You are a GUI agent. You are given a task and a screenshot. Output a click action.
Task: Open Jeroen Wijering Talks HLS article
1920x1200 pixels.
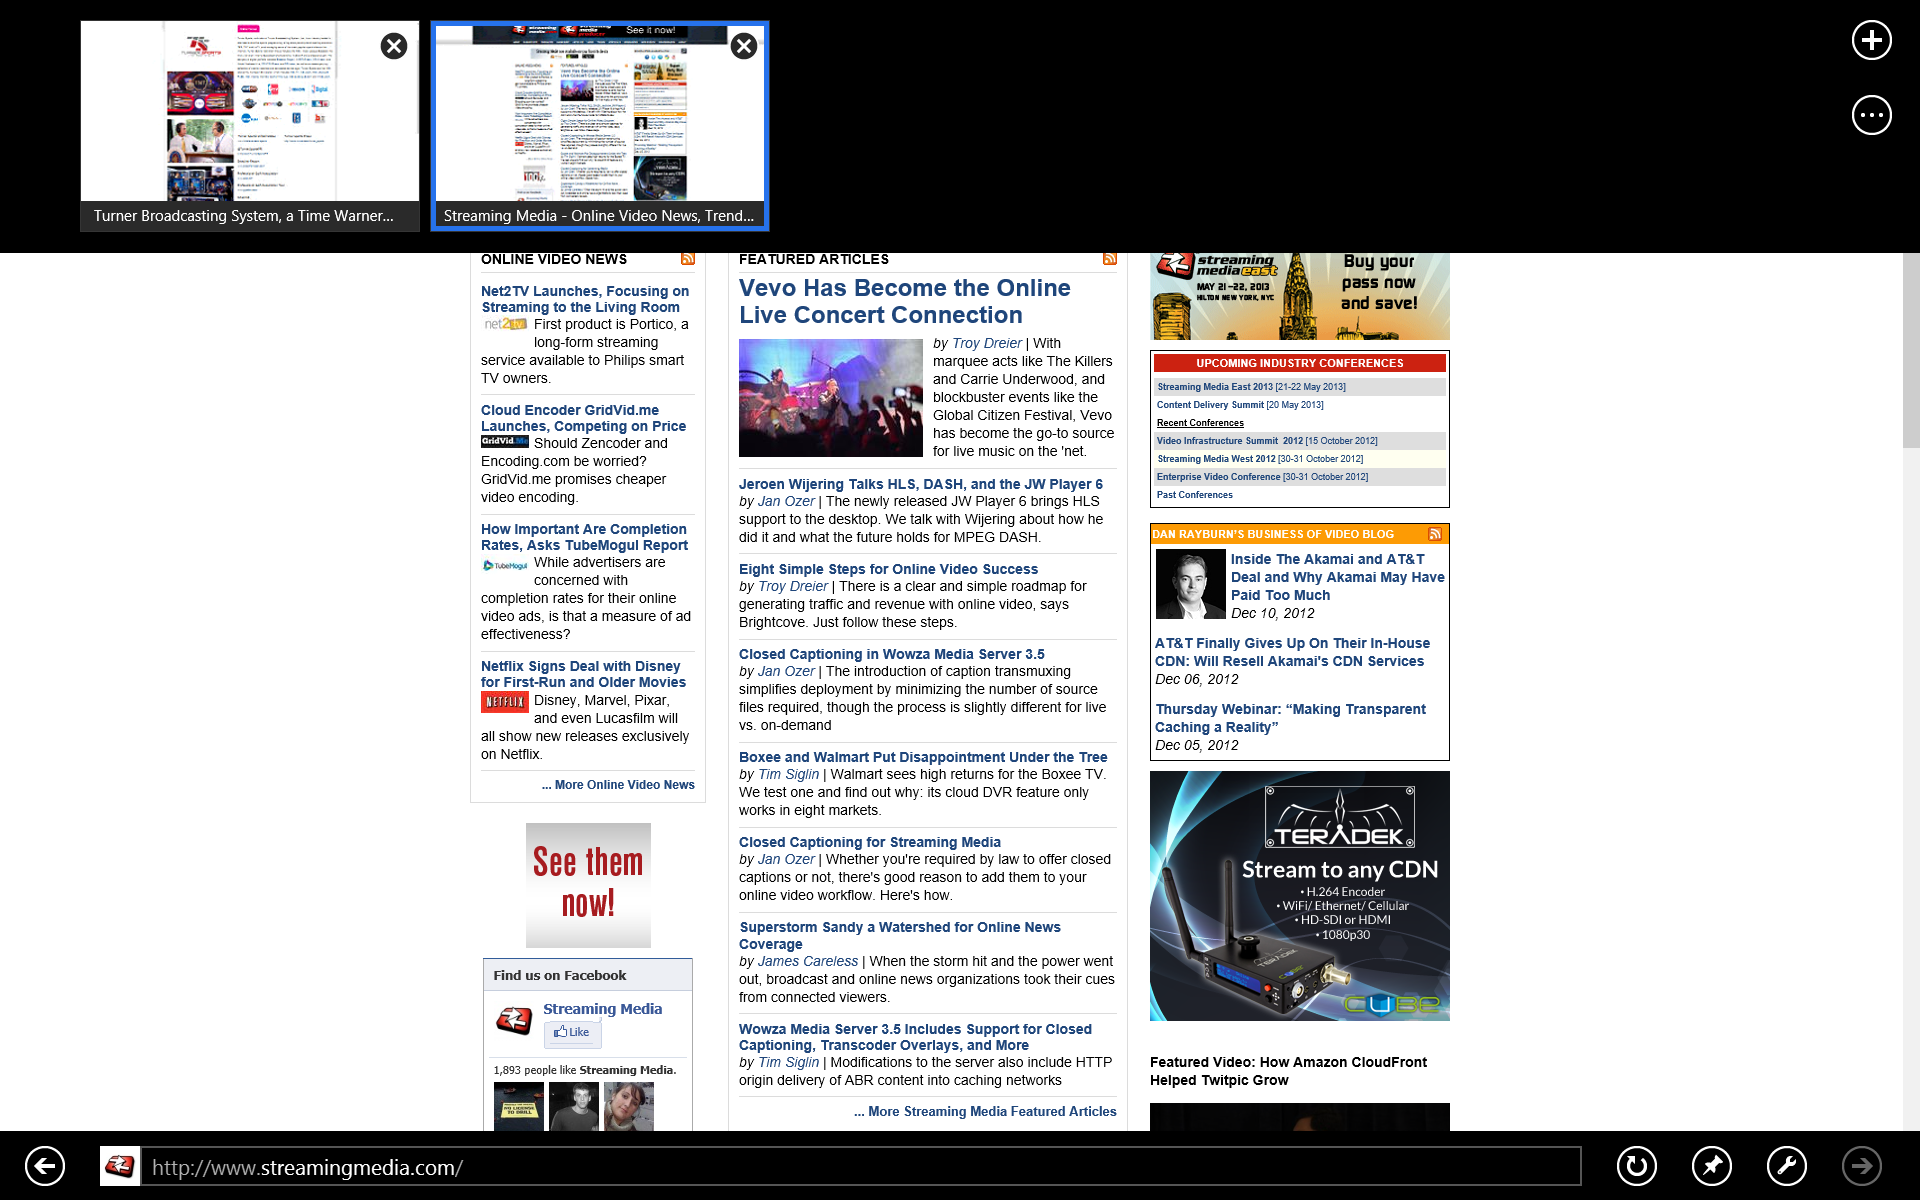tap(921, 484)
